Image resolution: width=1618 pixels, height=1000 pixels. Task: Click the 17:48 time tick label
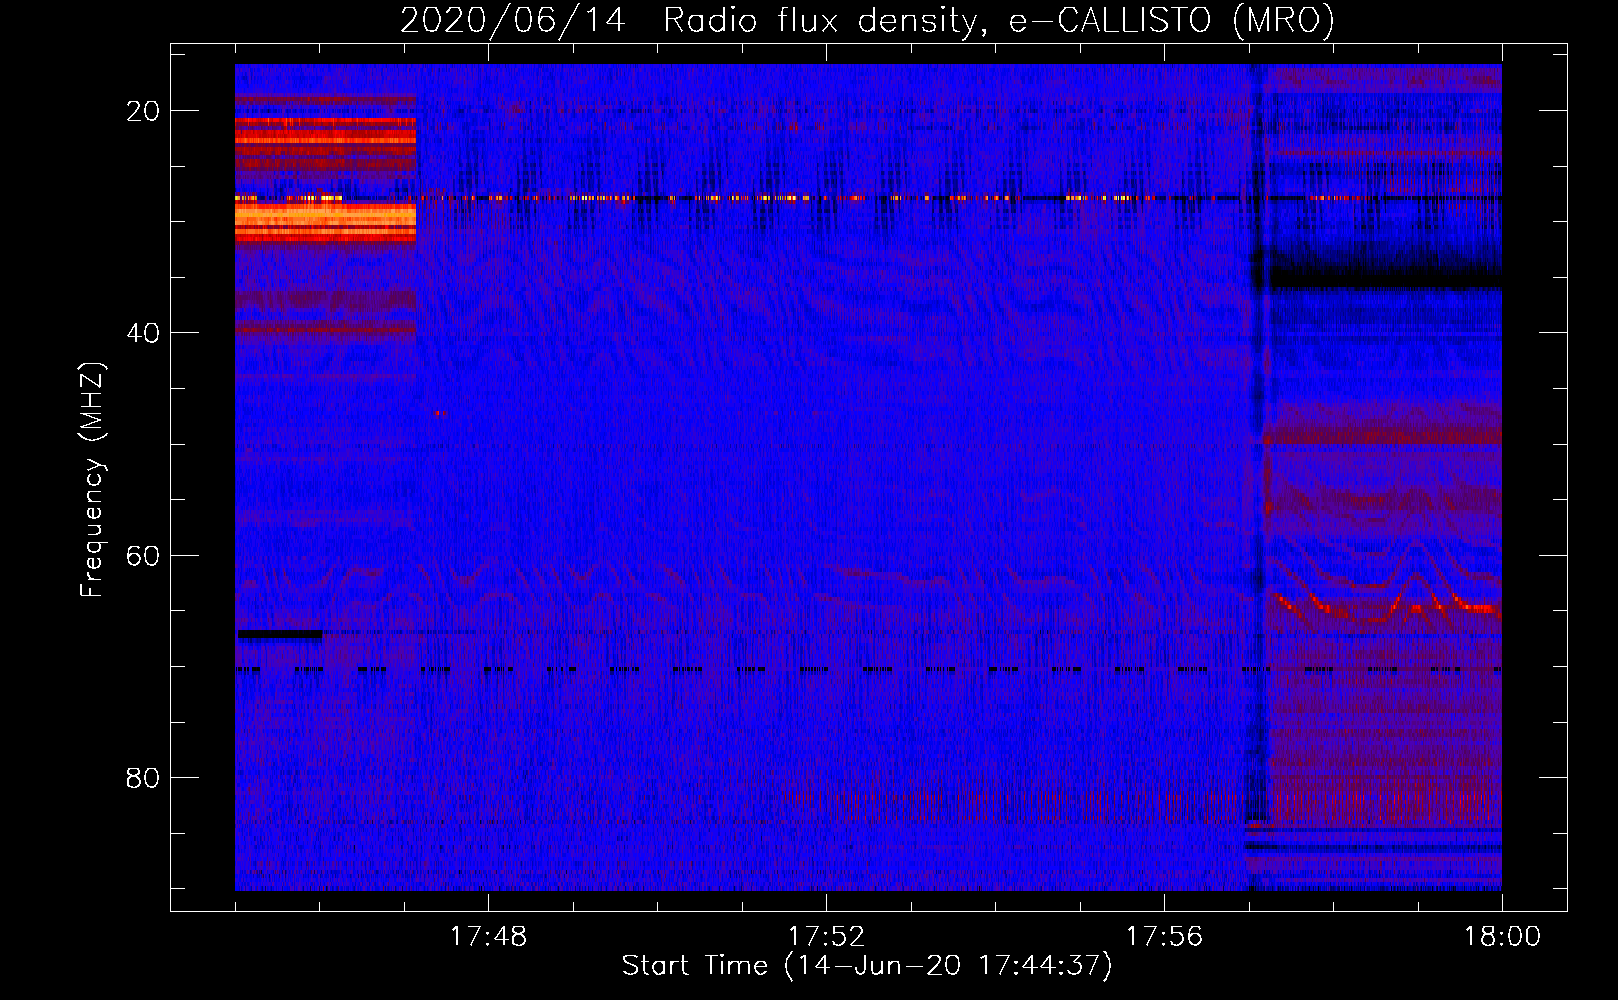coord(488,937)
